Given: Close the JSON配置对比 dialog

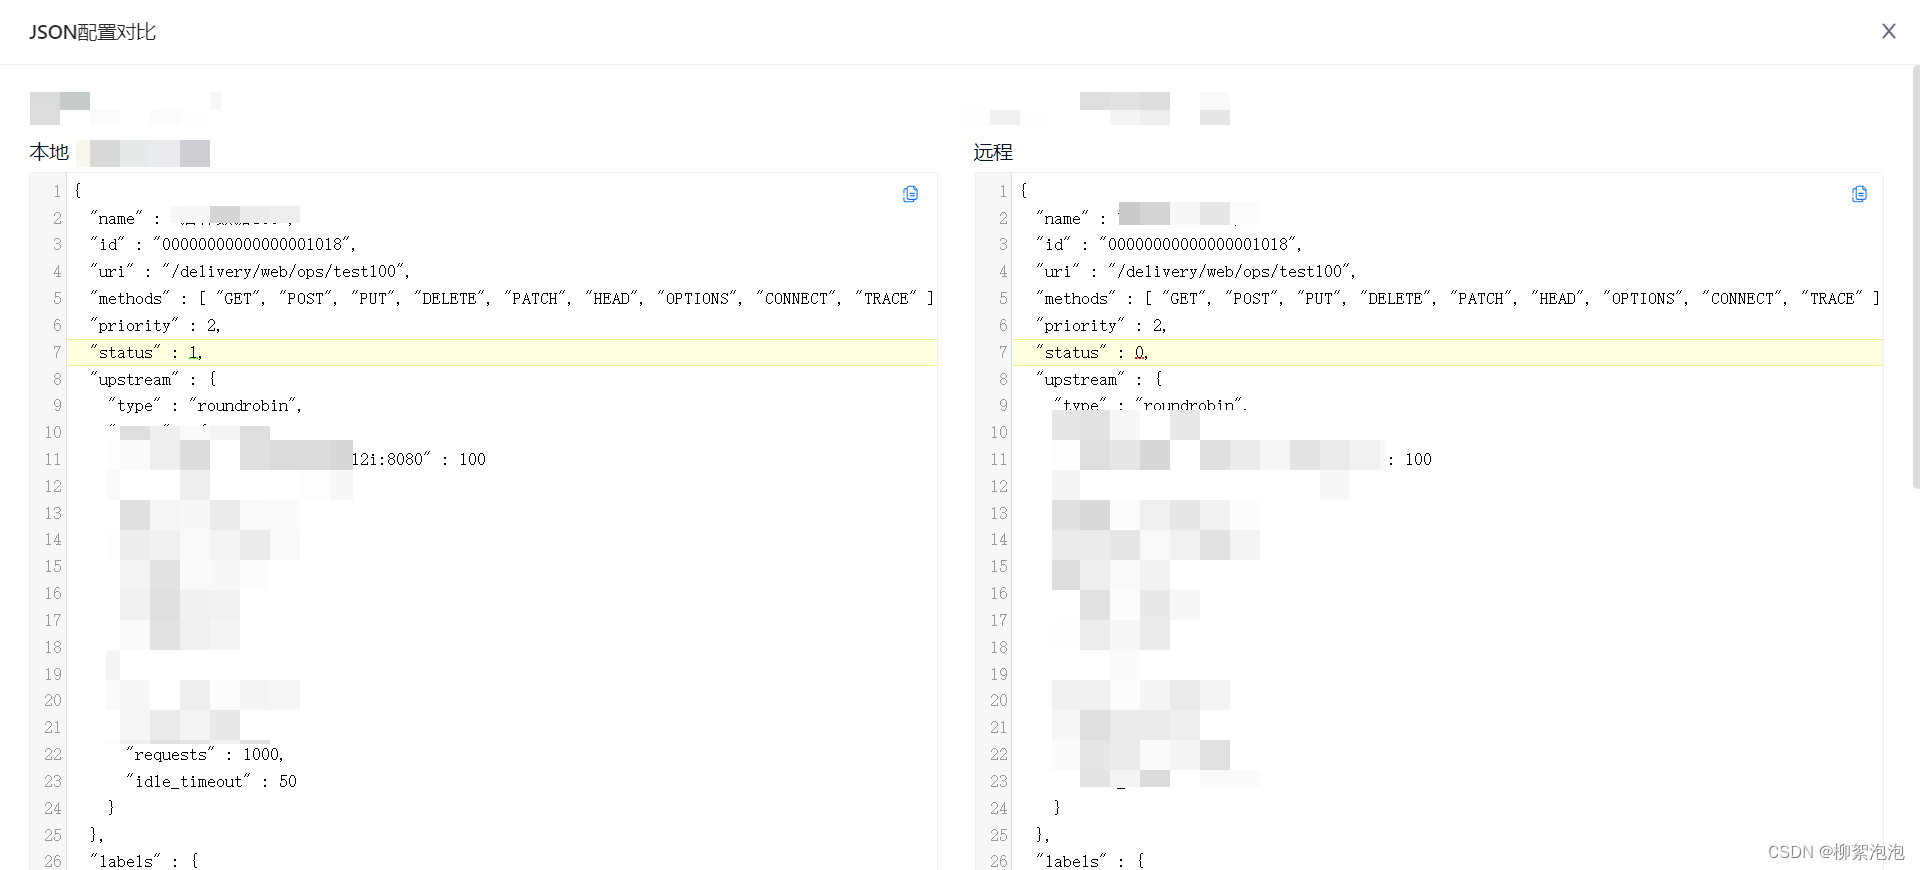Looking at the screenshot, I should click(x=1888, y=31).
